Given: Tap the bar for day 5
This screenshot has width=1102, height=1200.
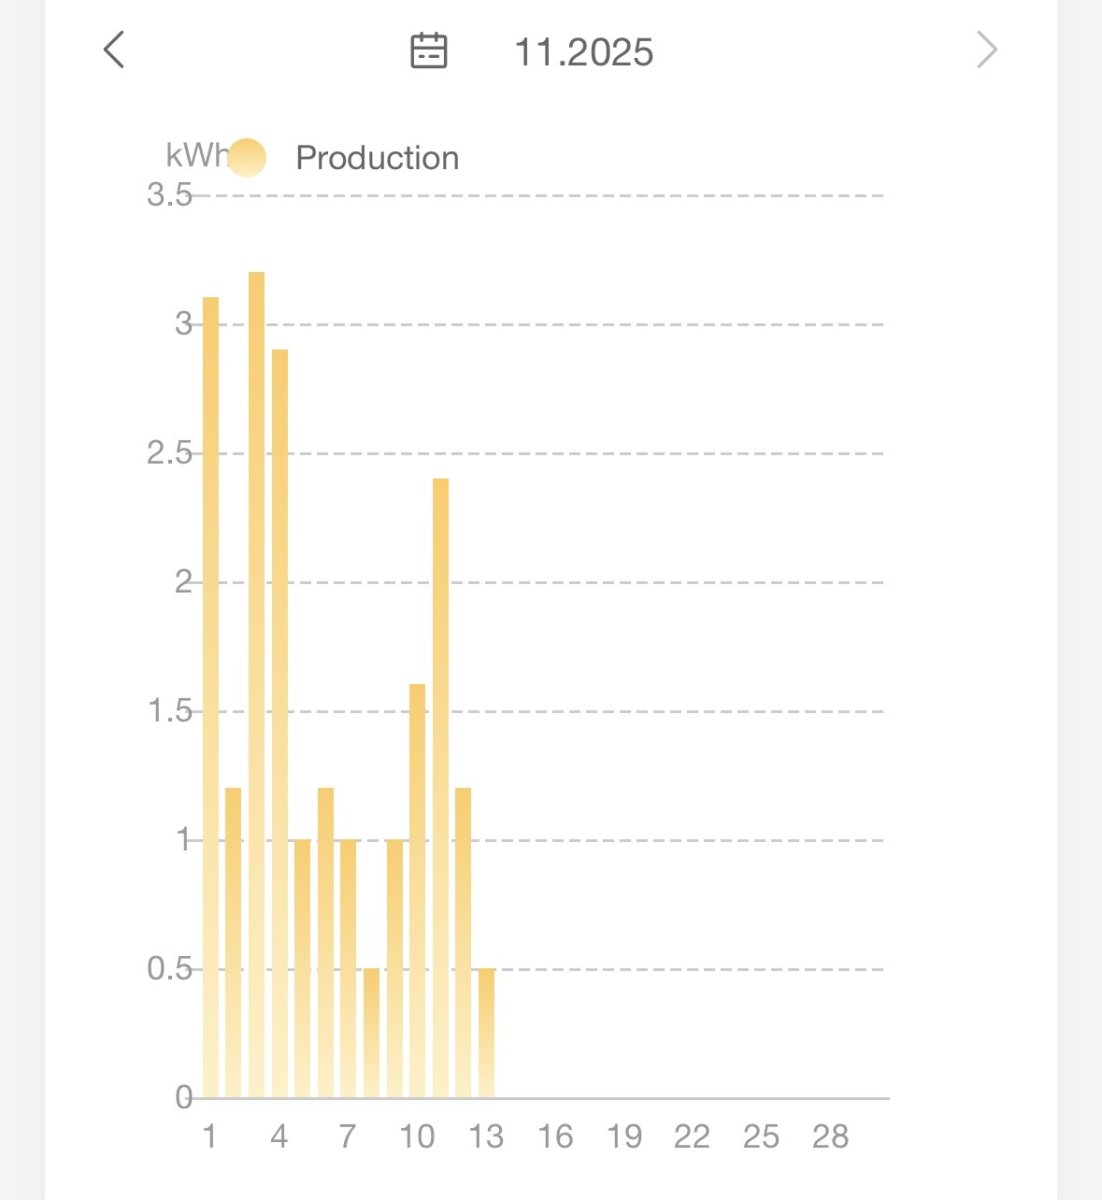Looking at the screenshot, I should click(302, 968).
